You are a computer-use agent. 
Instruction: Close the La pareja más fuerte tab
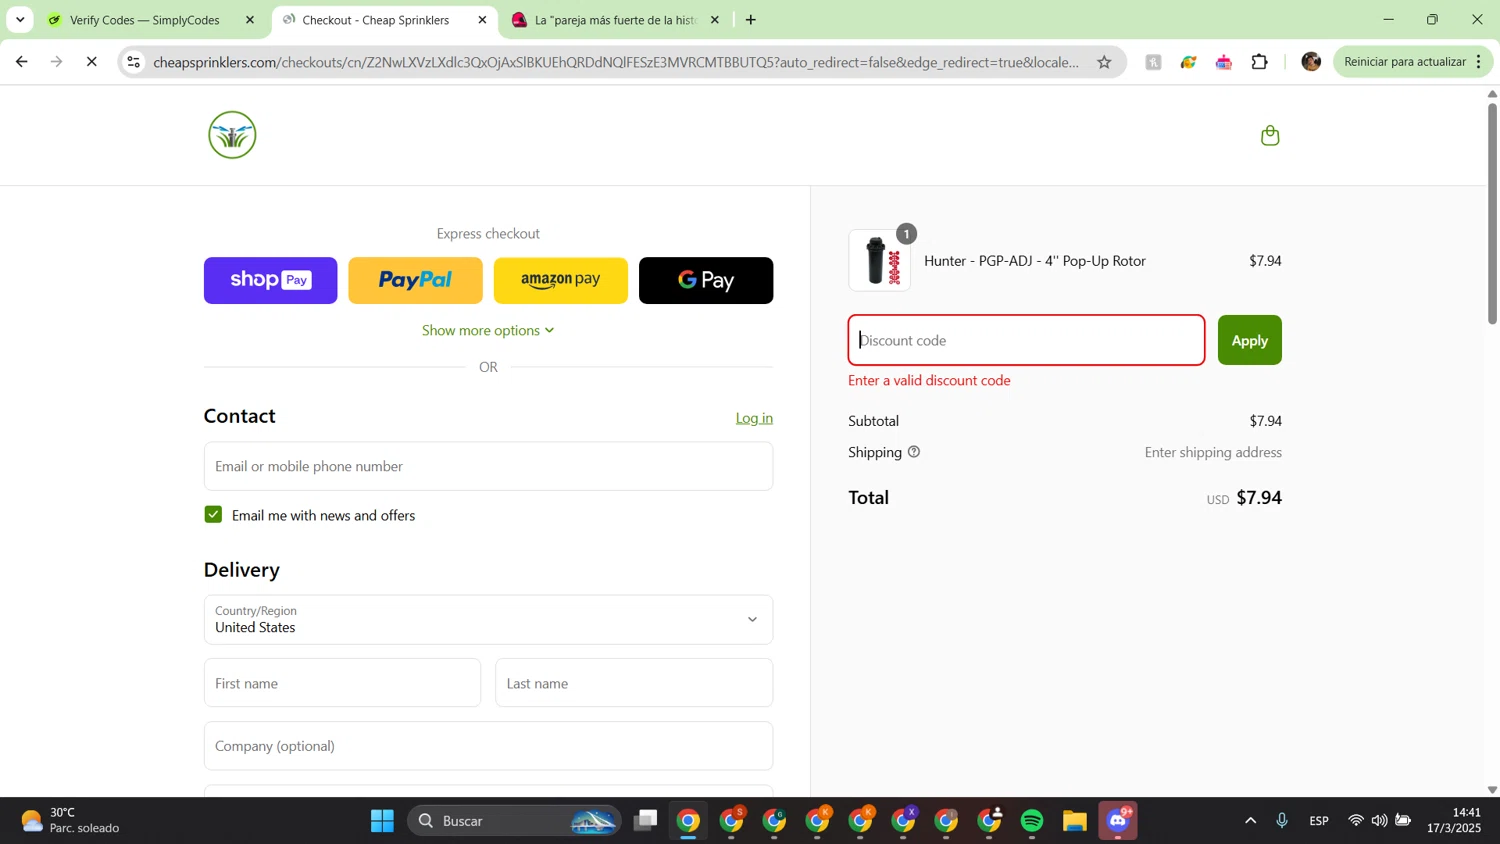point(714,20)
